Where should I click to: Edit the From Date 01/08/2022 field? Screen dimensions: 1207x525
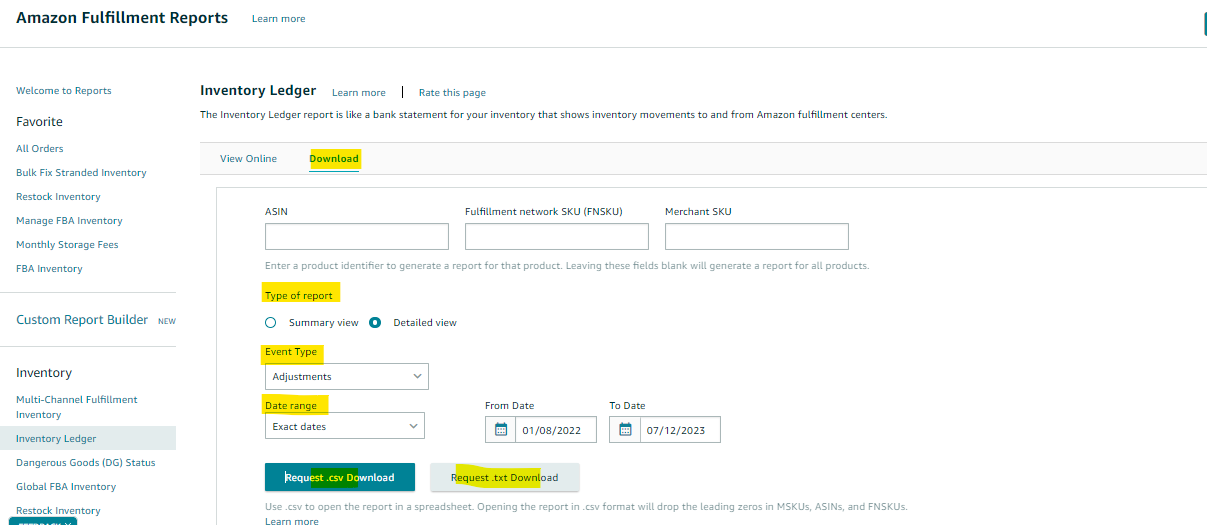click(x=556, y=430)
